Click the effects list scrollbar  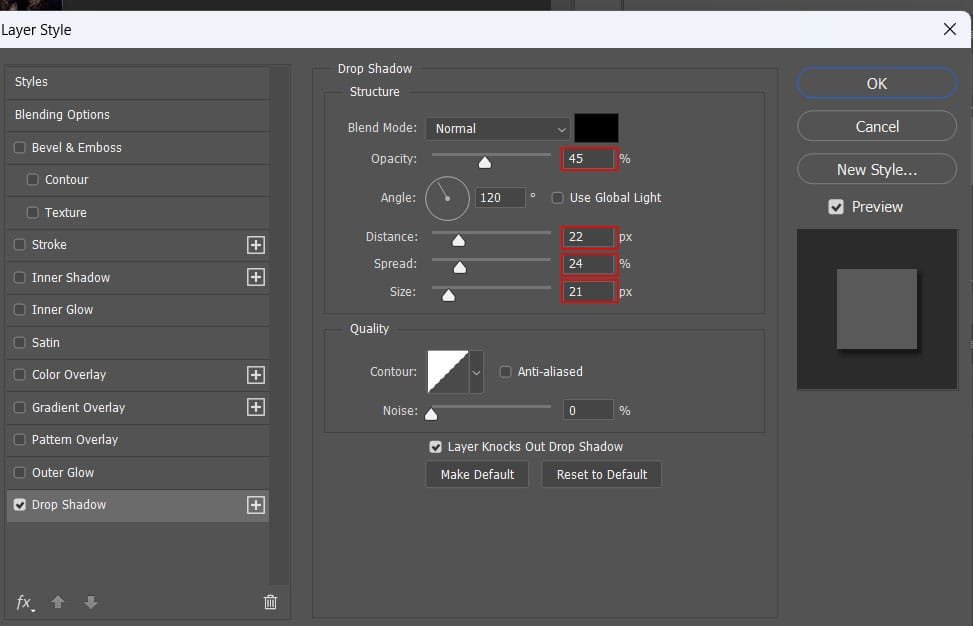click(x=280, y=325)
